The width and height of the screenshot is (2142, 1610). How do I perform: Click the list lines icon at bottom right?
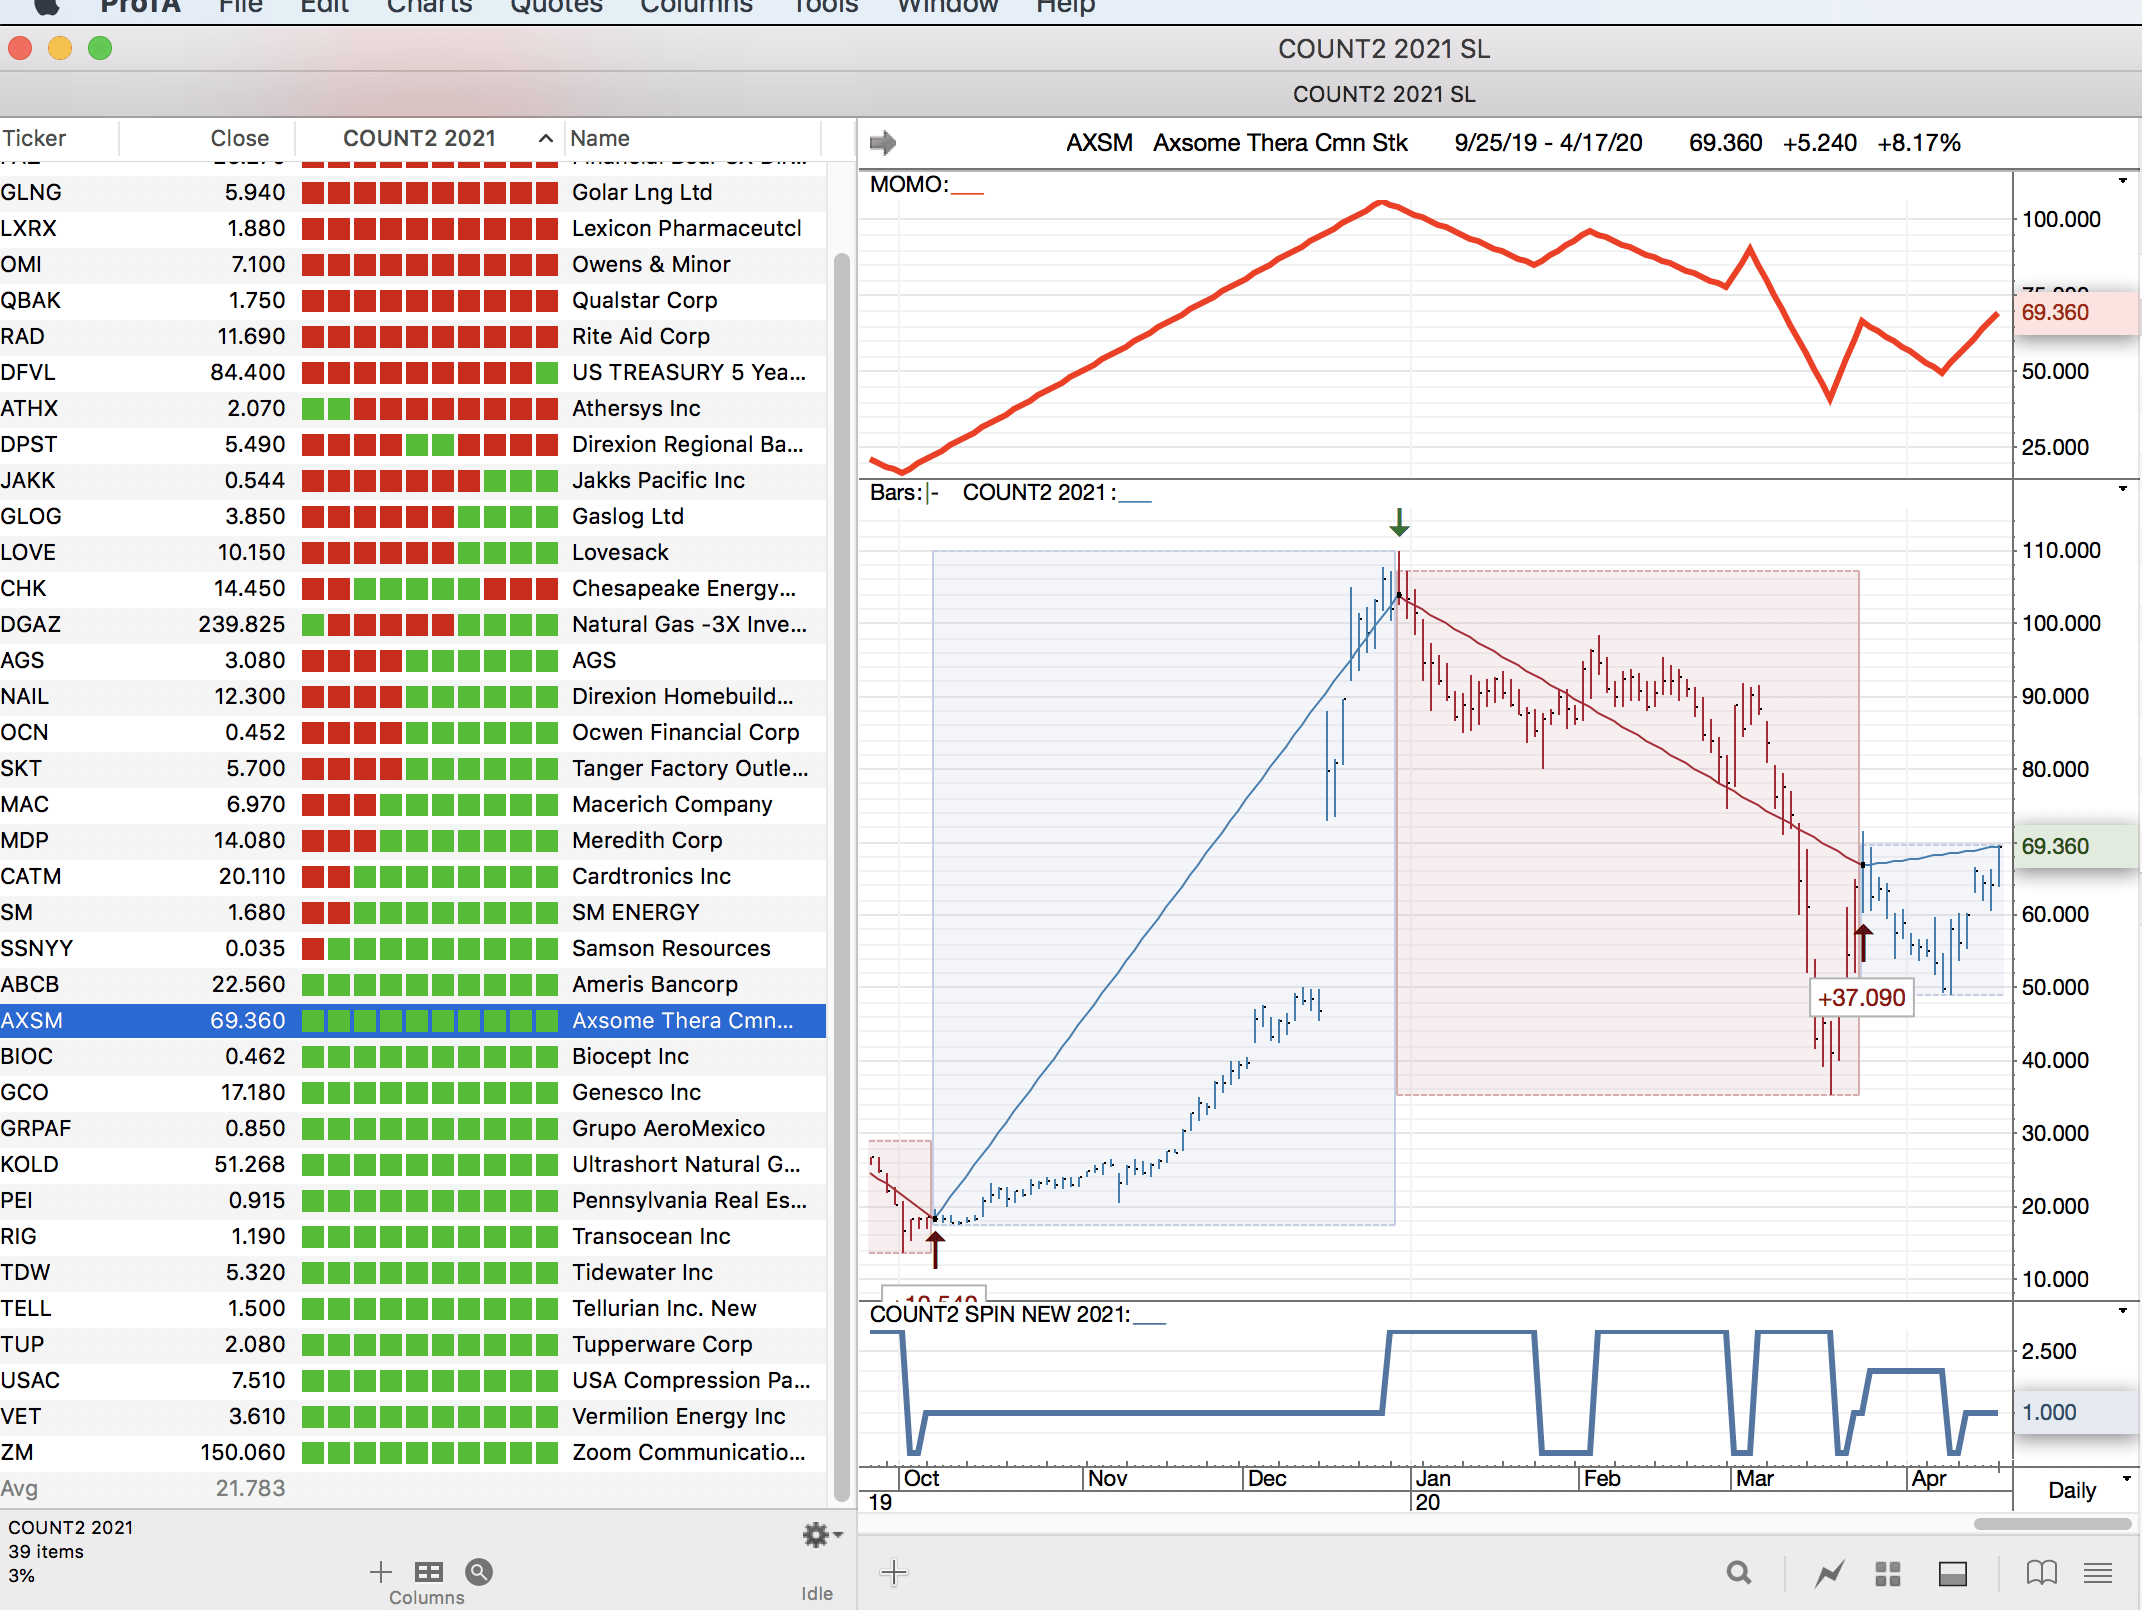coord(2098,1573)
